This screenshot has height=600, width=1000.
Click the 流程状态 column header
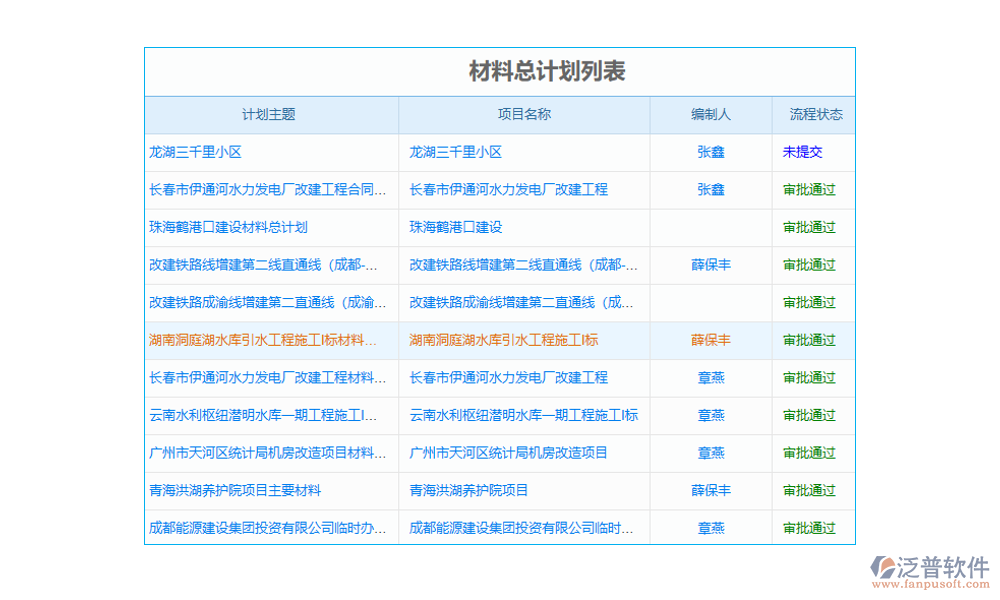point(810,114)
